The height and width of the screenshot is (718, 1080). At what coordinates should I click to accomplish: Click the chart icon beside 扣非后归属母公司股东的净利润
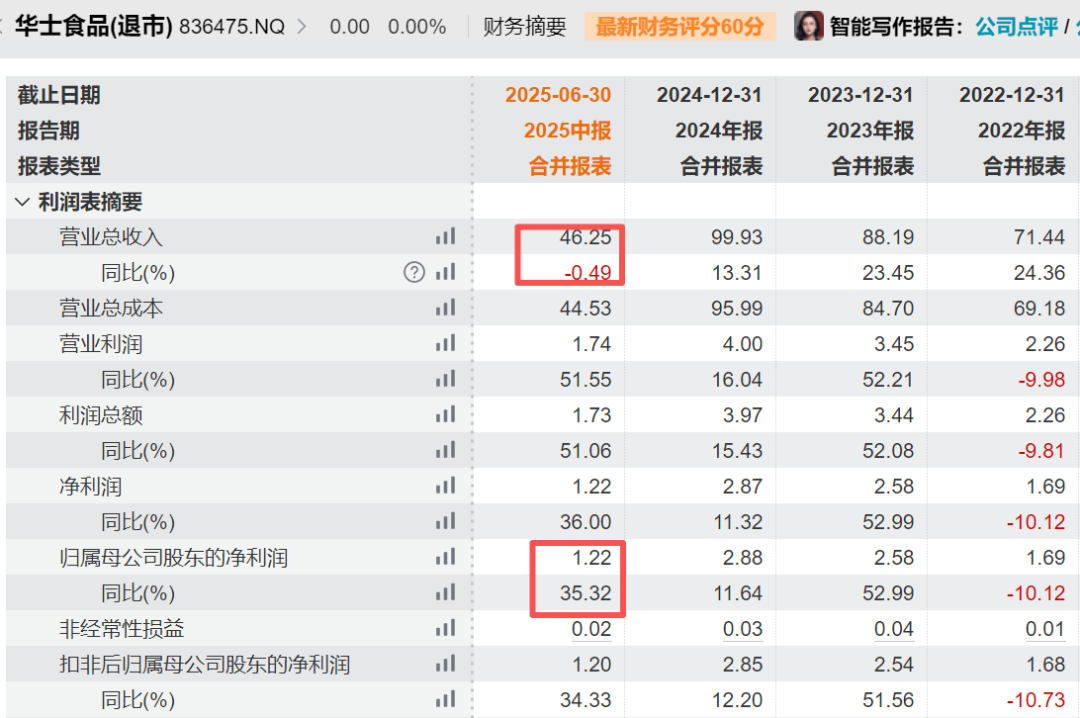(445, 664)
